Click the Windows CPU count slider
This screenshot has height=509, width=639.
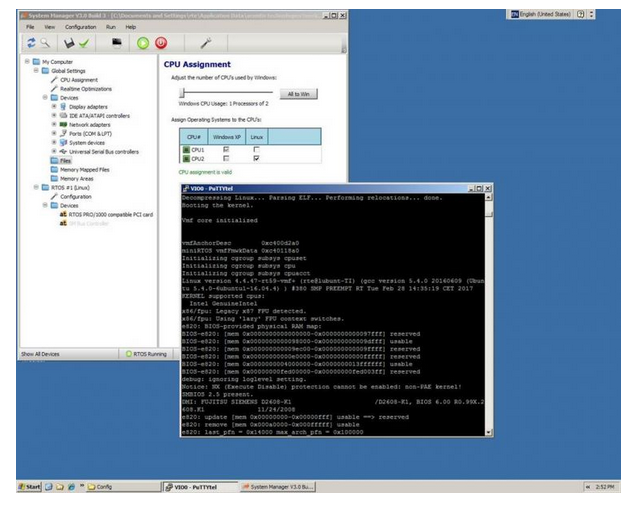(182, 92)
